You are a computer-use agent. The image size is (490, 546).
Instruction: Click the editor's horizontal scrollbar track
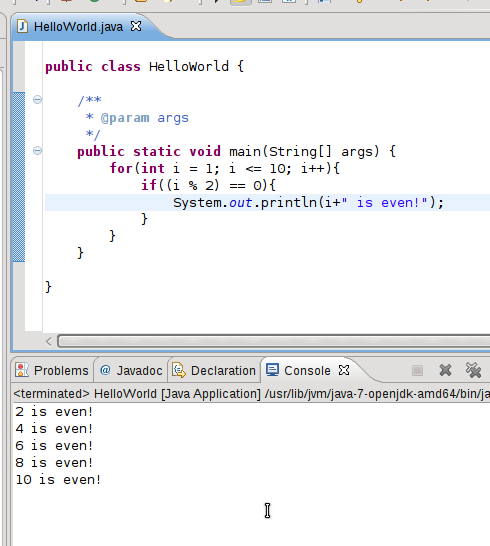273,341
